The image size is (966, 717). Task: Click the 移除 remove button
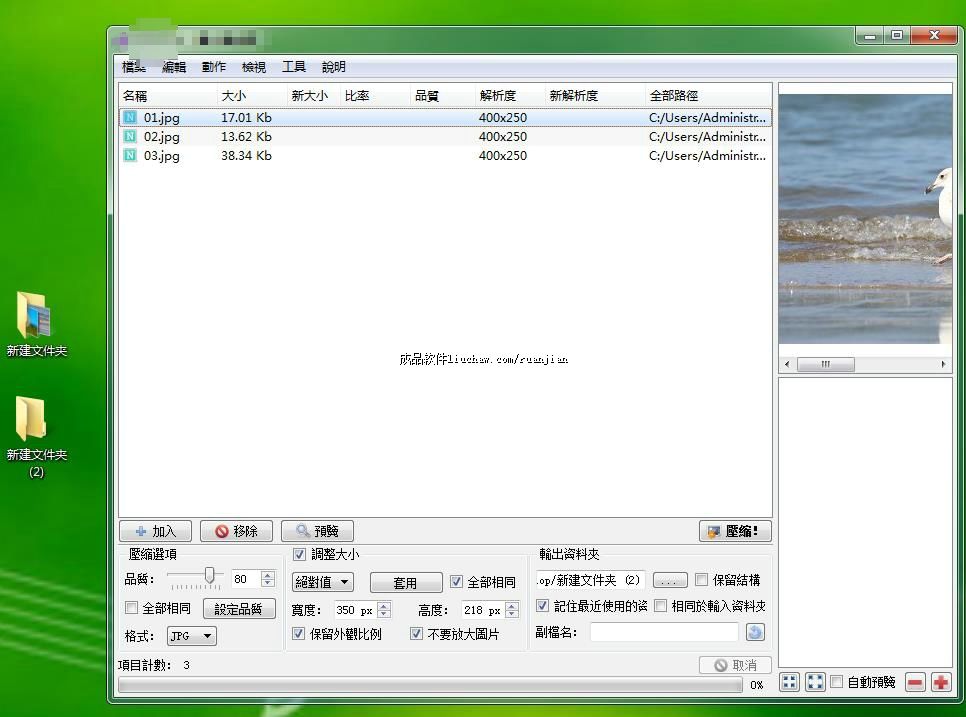(236, 531)
